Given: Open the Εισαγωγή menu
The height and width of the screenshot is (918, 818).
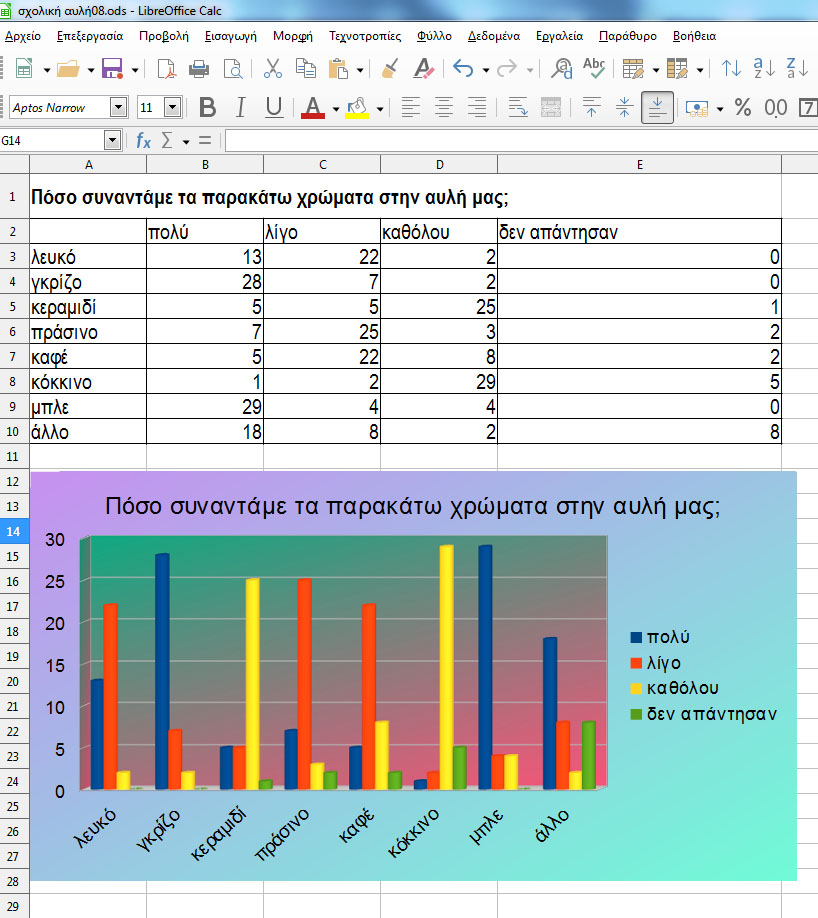Looking at the screenshot, I should tap(231, 36).
